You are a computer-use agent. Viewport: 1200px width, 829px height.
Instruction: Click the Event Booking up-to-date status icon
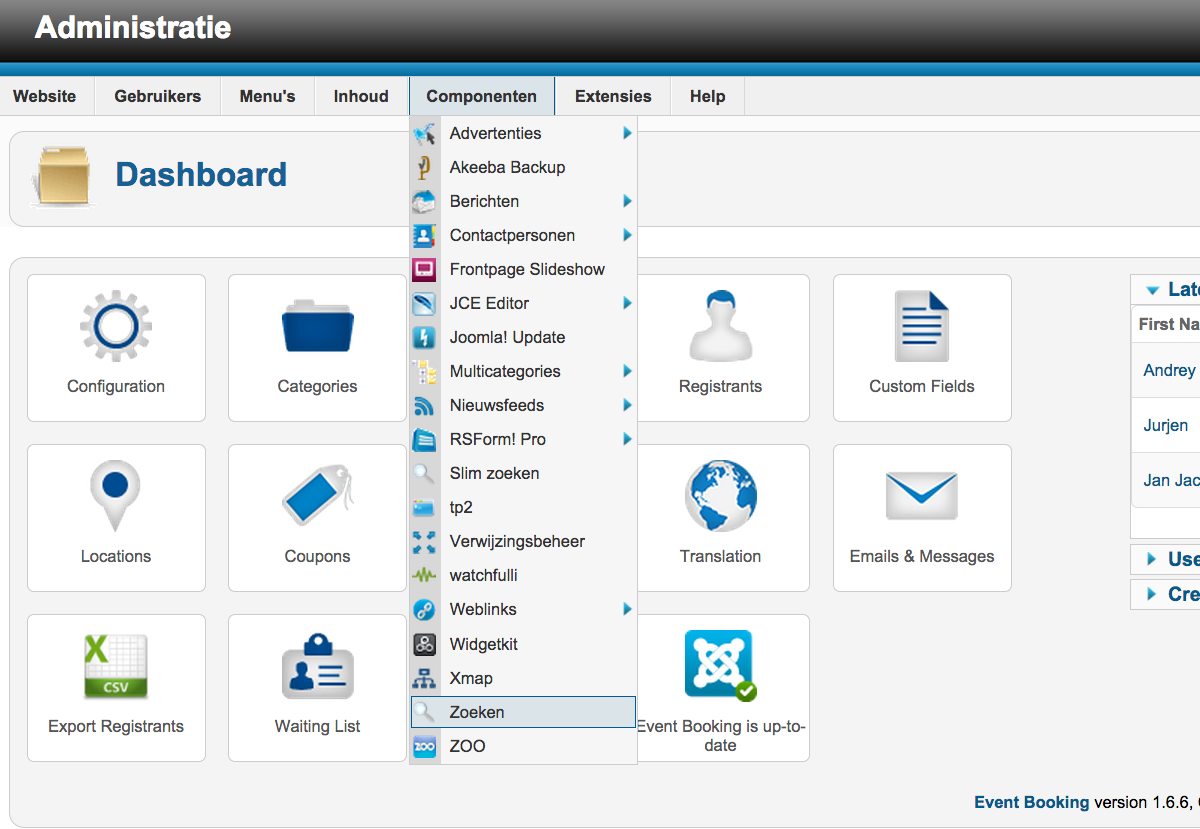coord(720,664)
